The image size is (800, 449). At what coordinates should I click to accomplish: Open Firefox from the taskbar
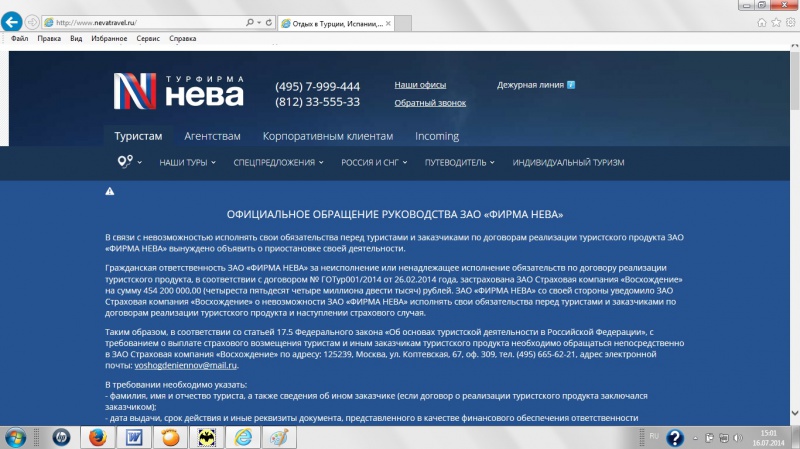click(97, 438)
